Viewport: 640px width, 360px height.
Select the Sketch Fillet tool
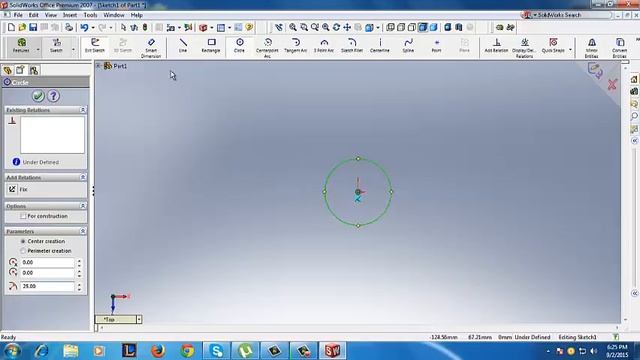(x=352, y=46)
